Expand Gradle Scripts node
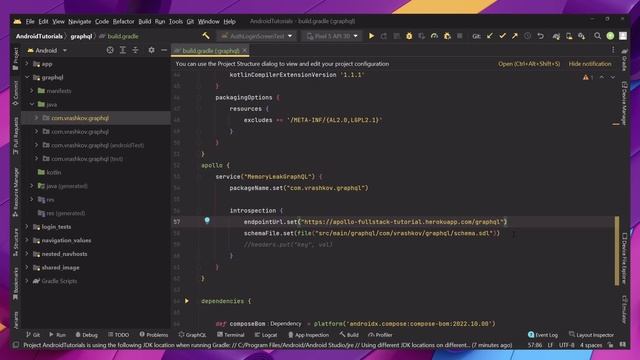The height and width of the screenshot is (360, 640). [x=27, y=281]
